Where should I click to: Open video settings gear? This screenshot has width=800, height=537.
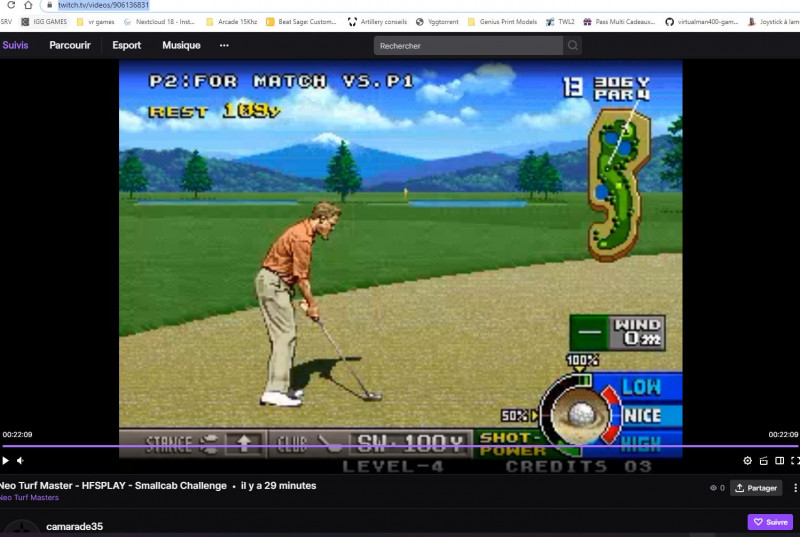(x=747, y=461)
